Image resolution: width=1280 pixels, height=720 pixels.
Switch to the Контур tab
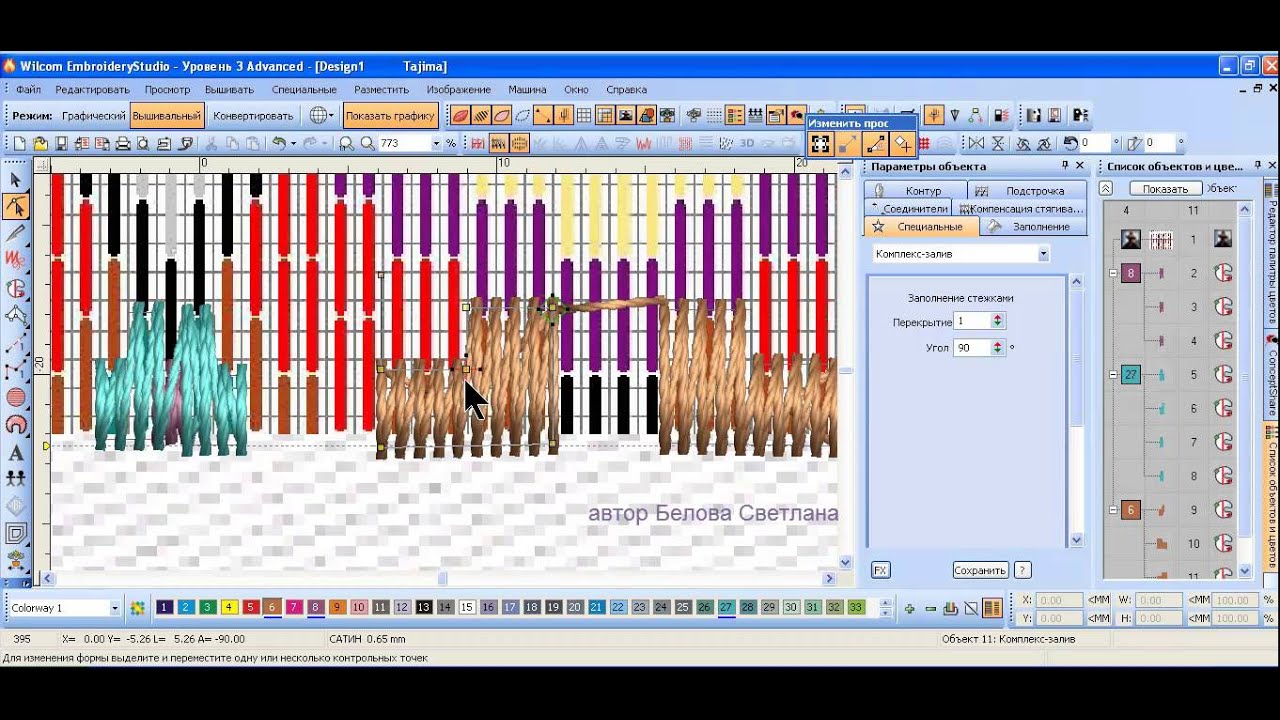[914, 190]
